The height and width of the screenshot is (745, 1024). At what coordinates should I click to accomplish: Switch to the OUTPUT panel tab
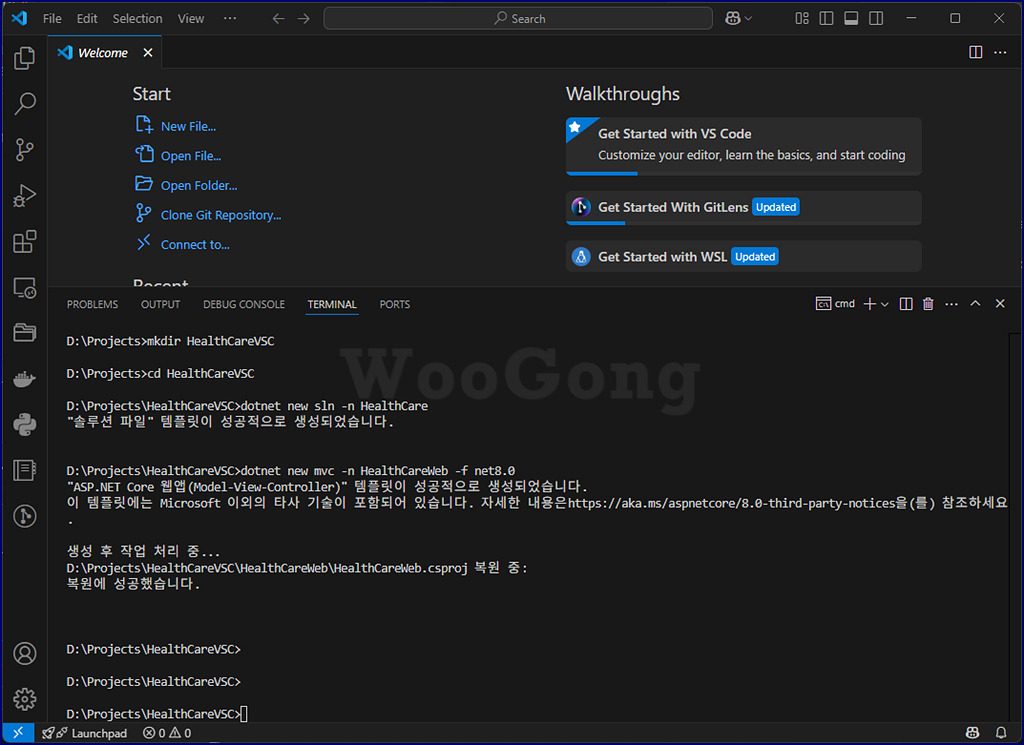coord(160,304)
